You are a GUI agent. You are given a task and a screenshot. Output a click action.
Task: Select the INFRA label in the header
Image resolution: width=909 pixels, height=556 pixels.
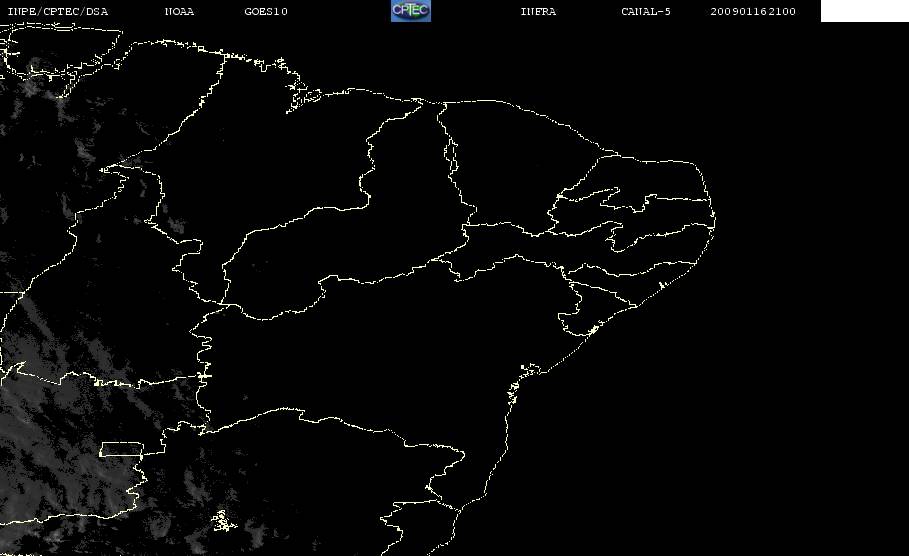click(538, 12)
